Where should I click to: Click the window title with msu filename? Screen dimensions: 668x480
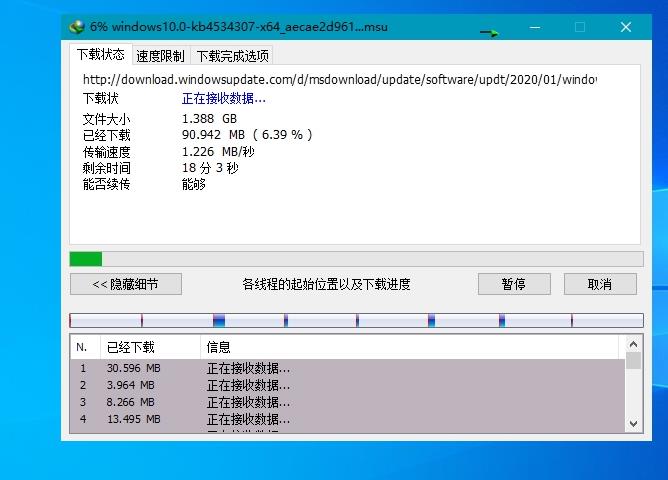(239, 27)
